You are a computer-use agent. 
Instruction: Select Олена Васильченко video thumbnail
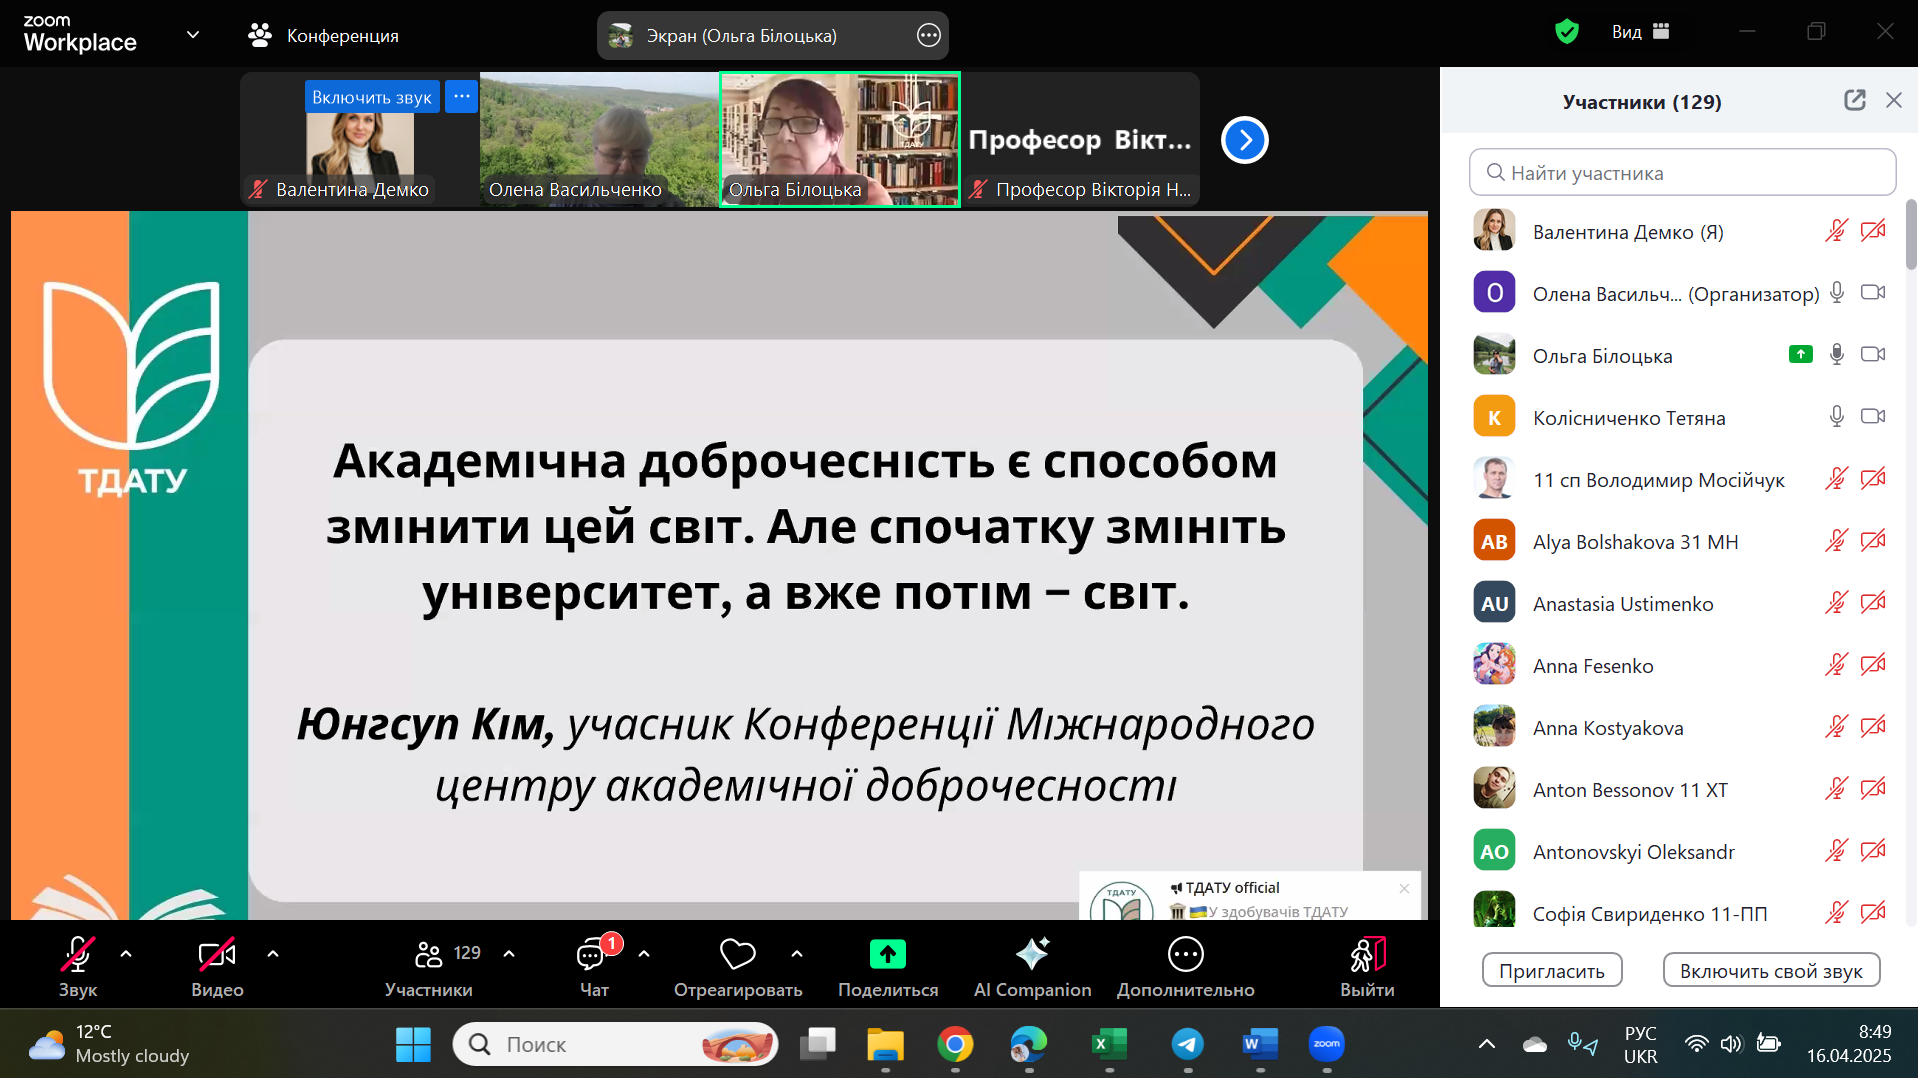coord(600,139)
